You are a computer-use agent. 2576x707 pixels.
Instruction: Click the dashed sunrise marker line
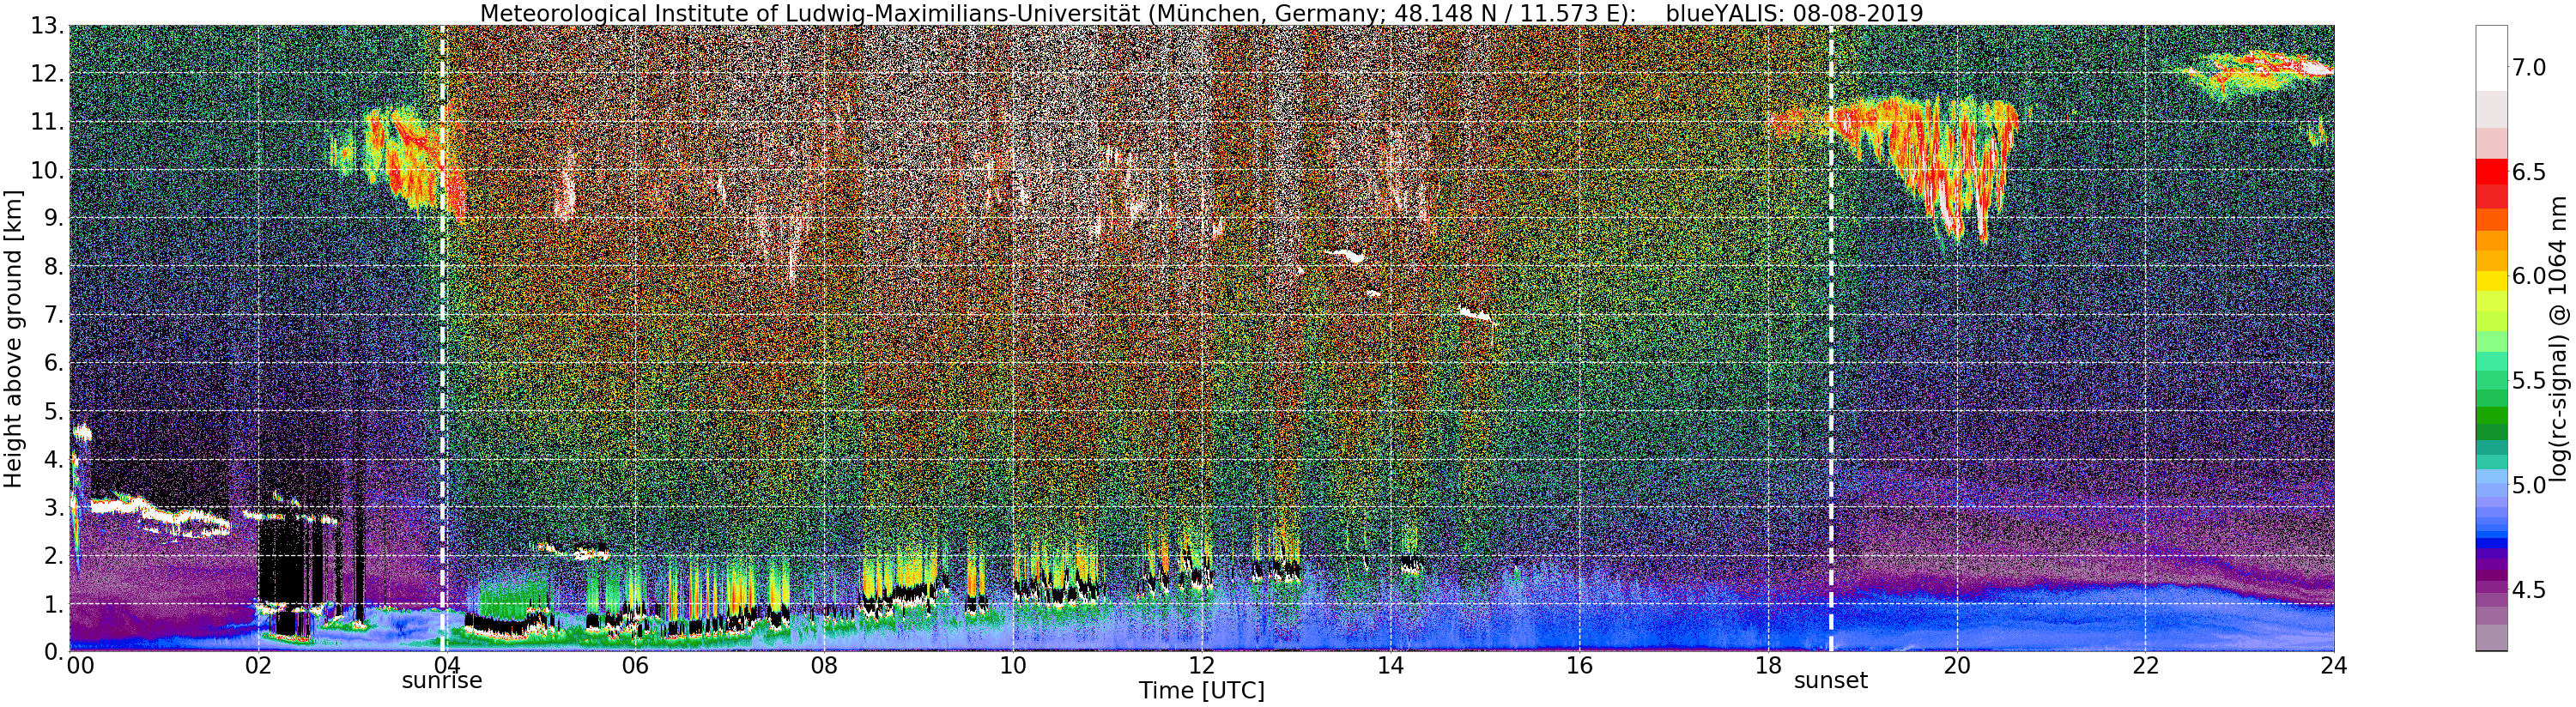(442, 338)
